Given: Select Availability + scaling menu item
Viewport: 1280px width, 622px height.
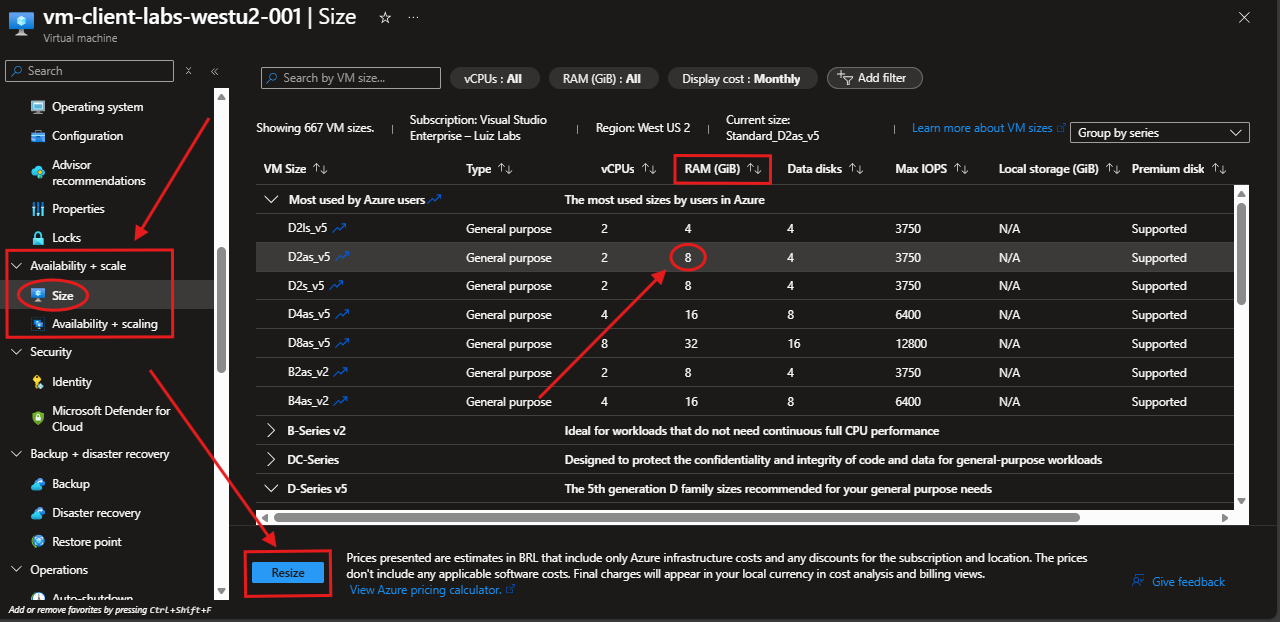Looking at the screenshot, I should click(x=104, y=324).
